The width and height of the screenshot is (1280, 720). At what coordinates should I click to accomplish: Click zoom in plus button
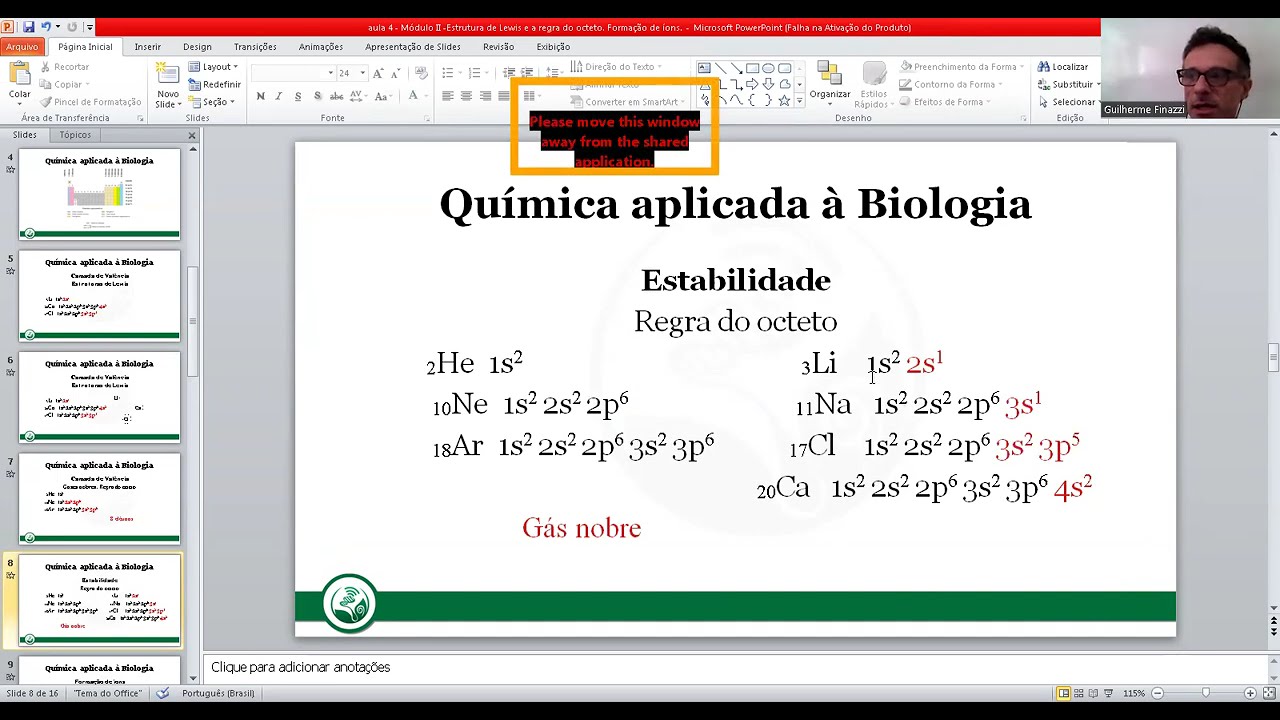(x=1250, y=693)
